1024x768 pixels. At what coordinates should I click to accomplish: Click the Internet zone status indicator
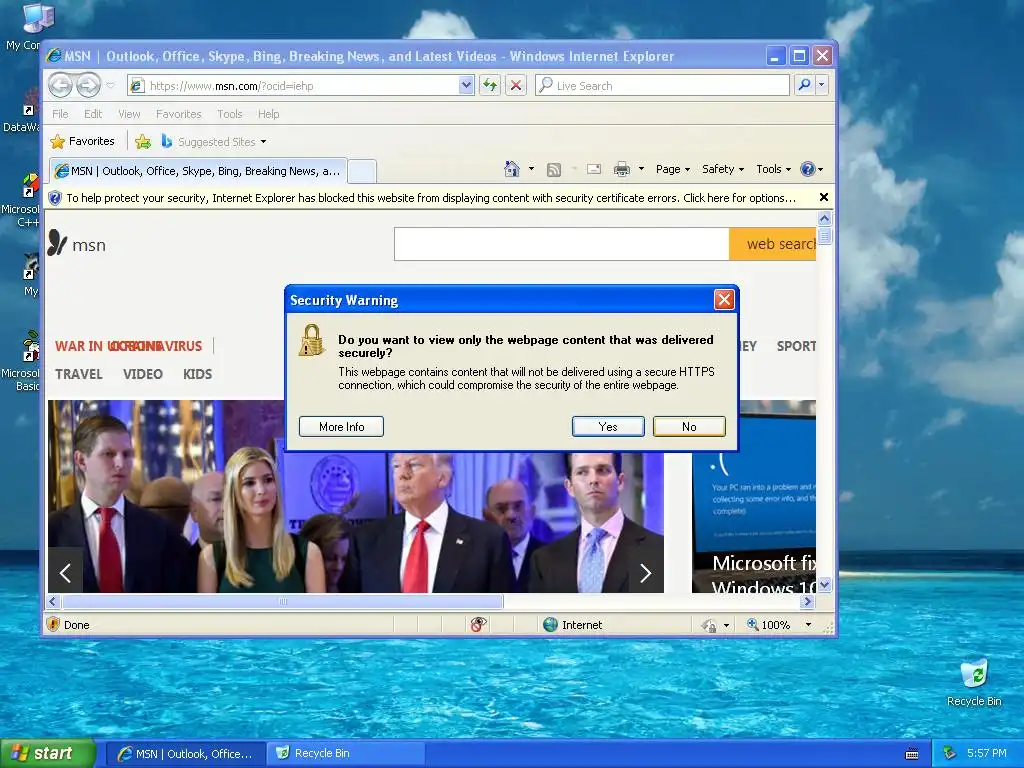[x=572, y=625]
